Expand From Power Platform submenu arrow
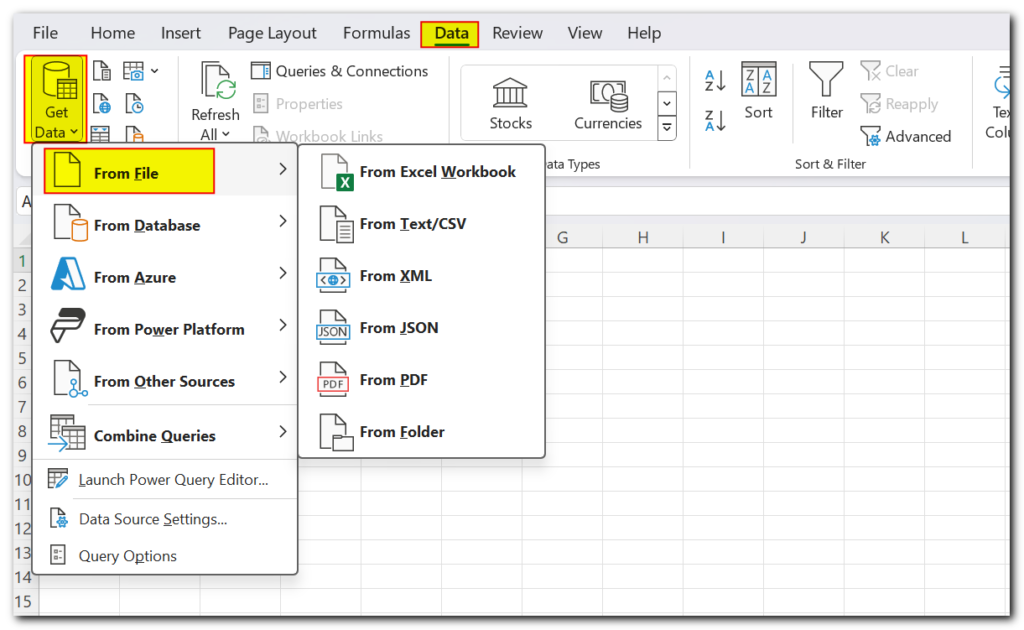 (283, 325)
